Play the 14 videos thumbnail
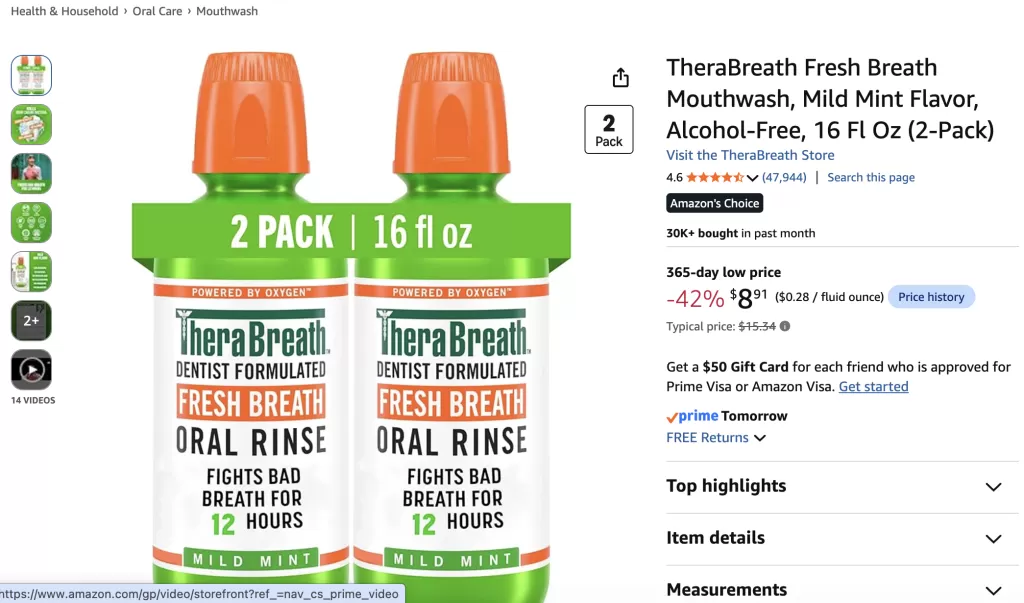Screen dimensions: 1024x603 [x=31, y=370]
